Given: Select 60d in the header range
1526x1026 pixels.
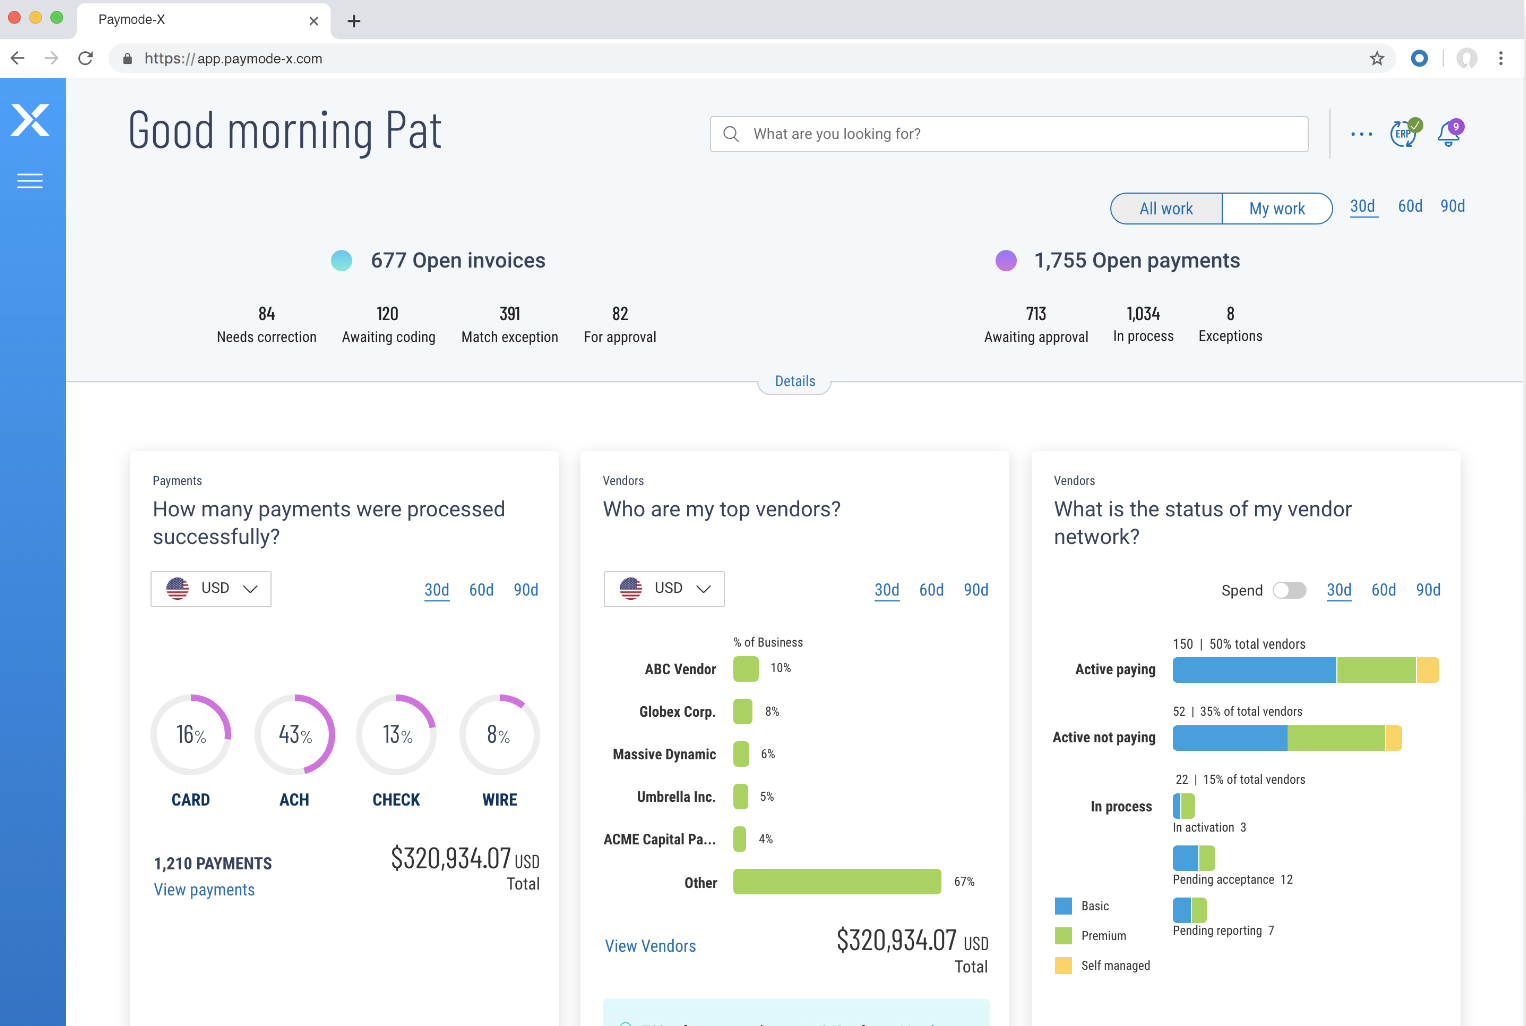Looking at the screenshot, I should 1410,206.
